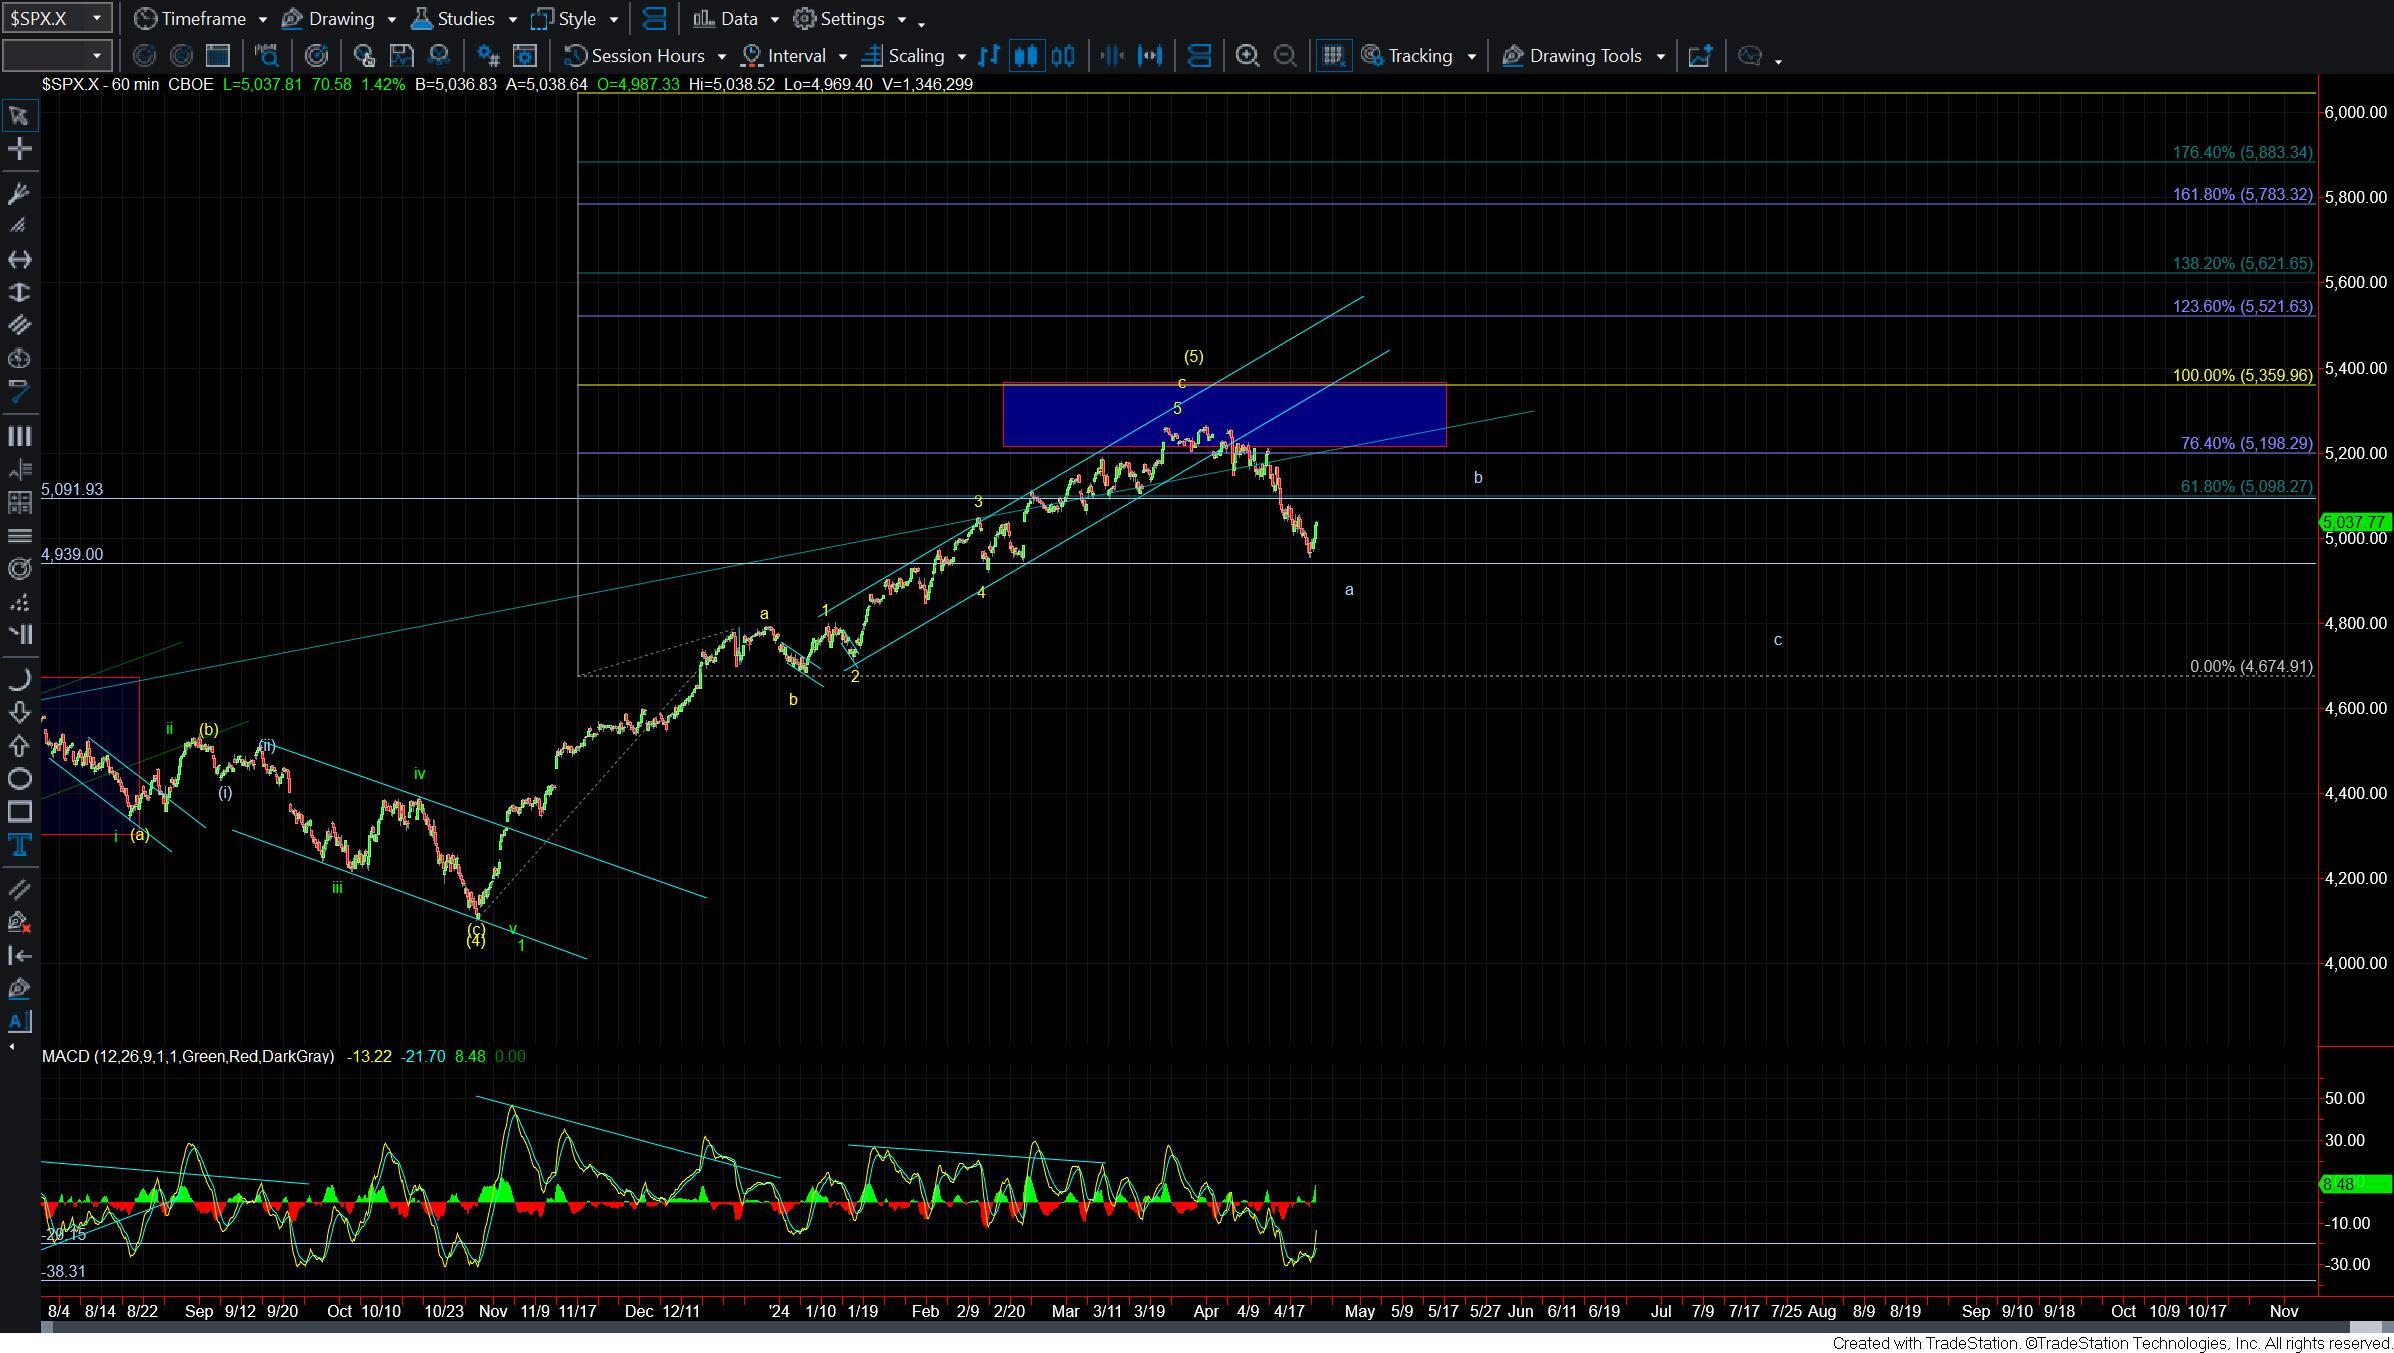Select the Andrews pitchfork drawing tool
2394x1353 pixels.
(x=19, y=192)
